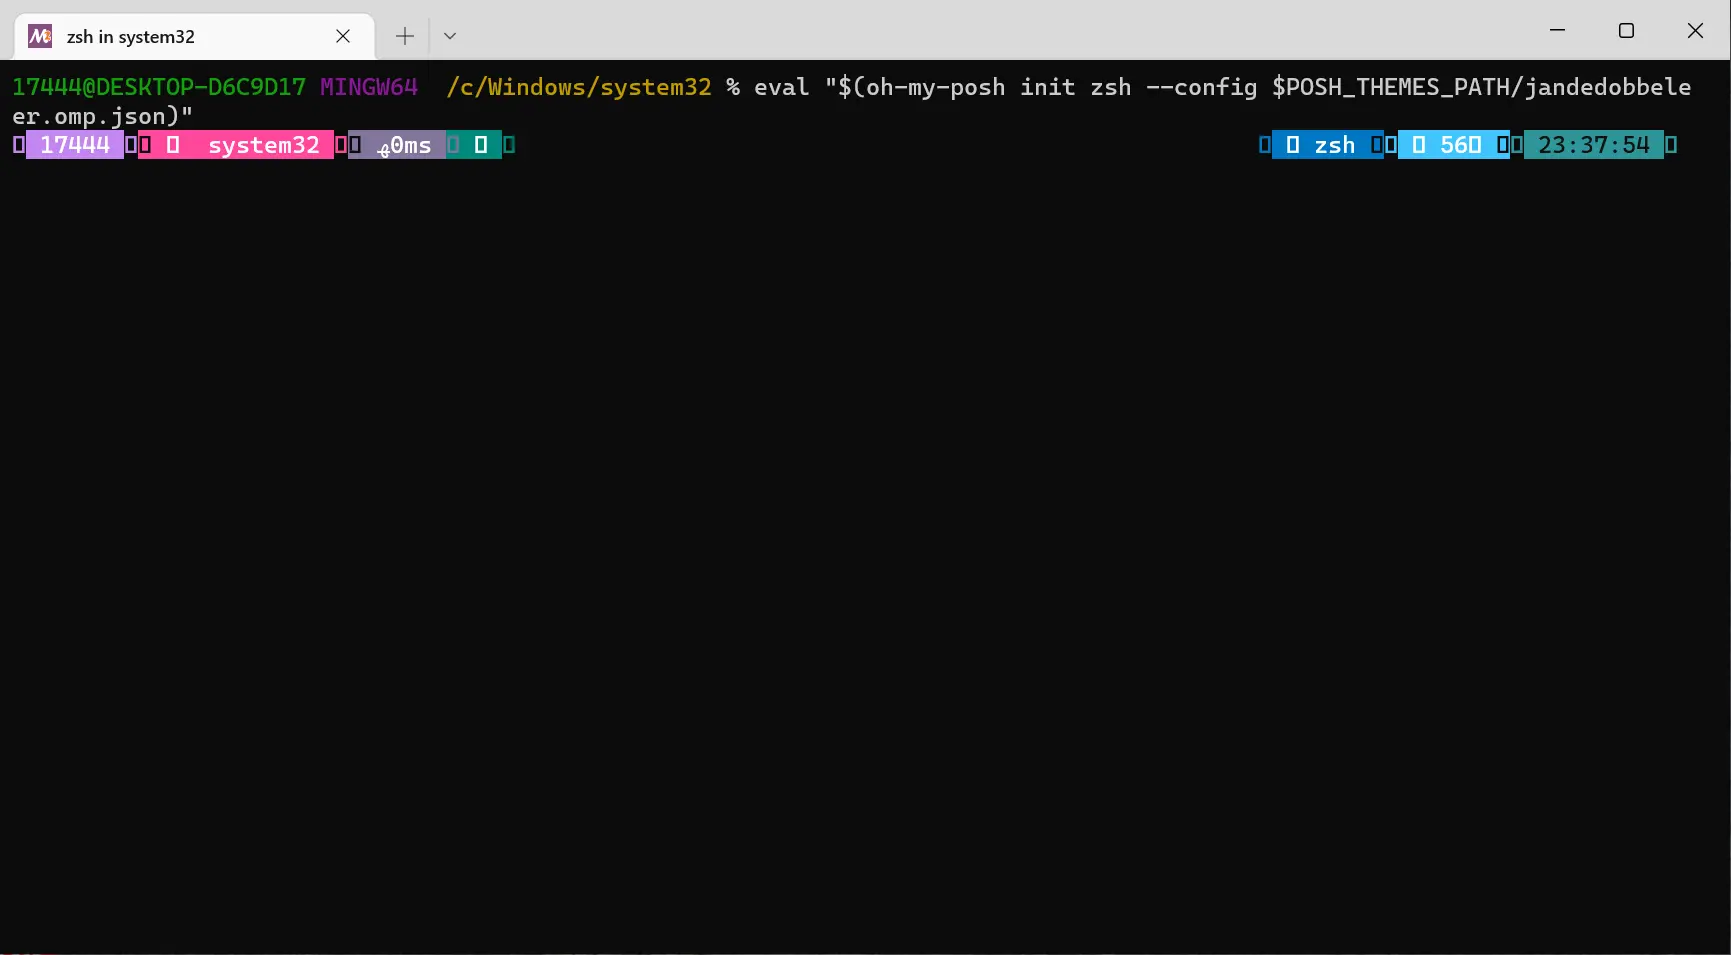Screen dimensions: 1731x955
Task: Open a new terminal tab
Action: click(404, 36)
